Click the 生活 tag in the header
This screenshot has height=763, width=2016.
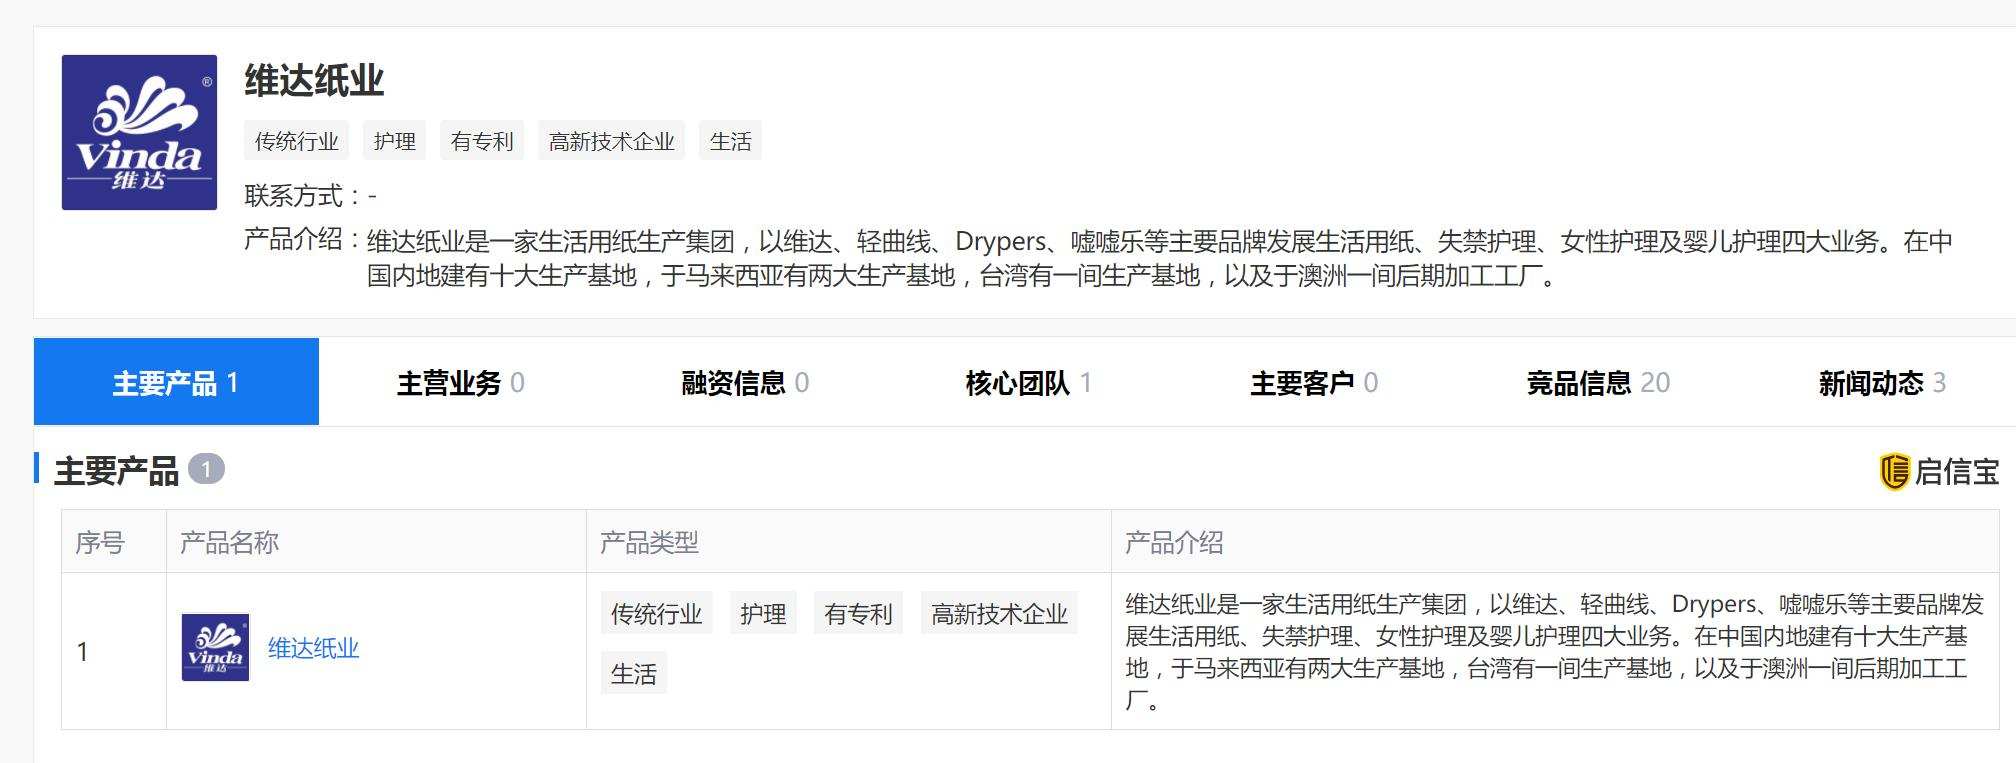(730, 141)
